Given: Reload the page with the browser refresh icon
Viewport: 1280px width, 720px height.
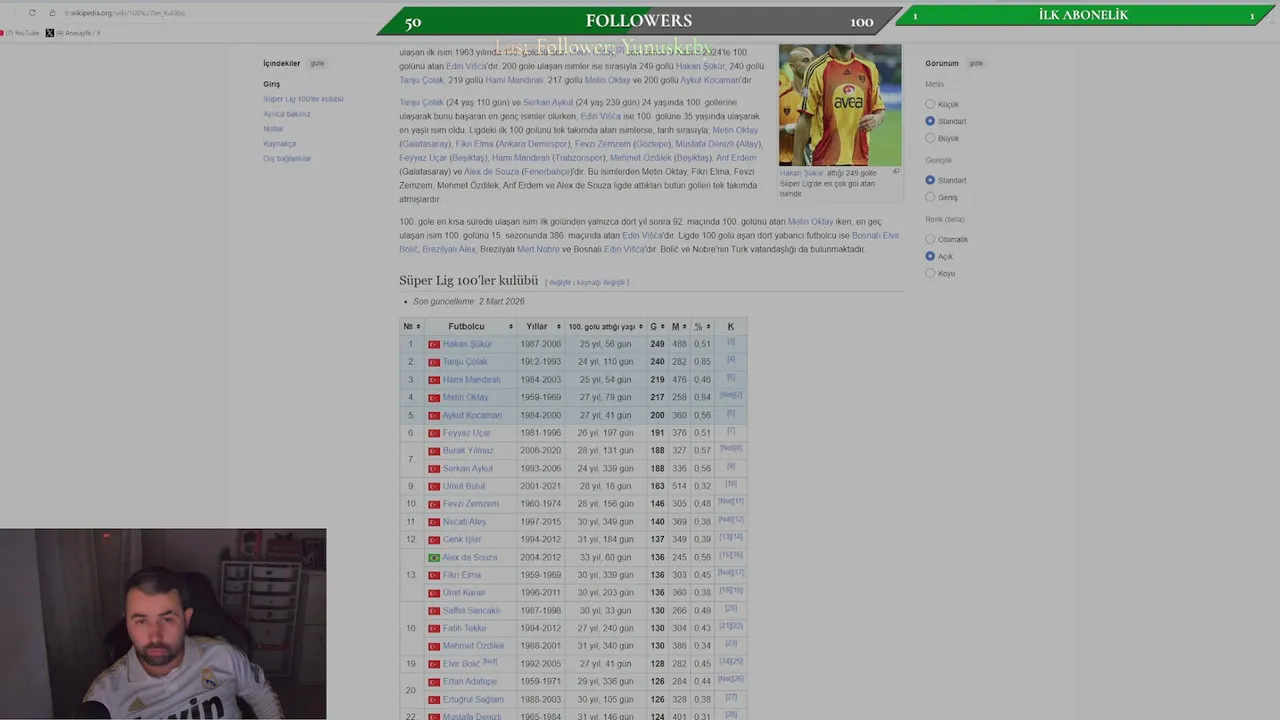Looking at the screenshot, I should (32, 13).
